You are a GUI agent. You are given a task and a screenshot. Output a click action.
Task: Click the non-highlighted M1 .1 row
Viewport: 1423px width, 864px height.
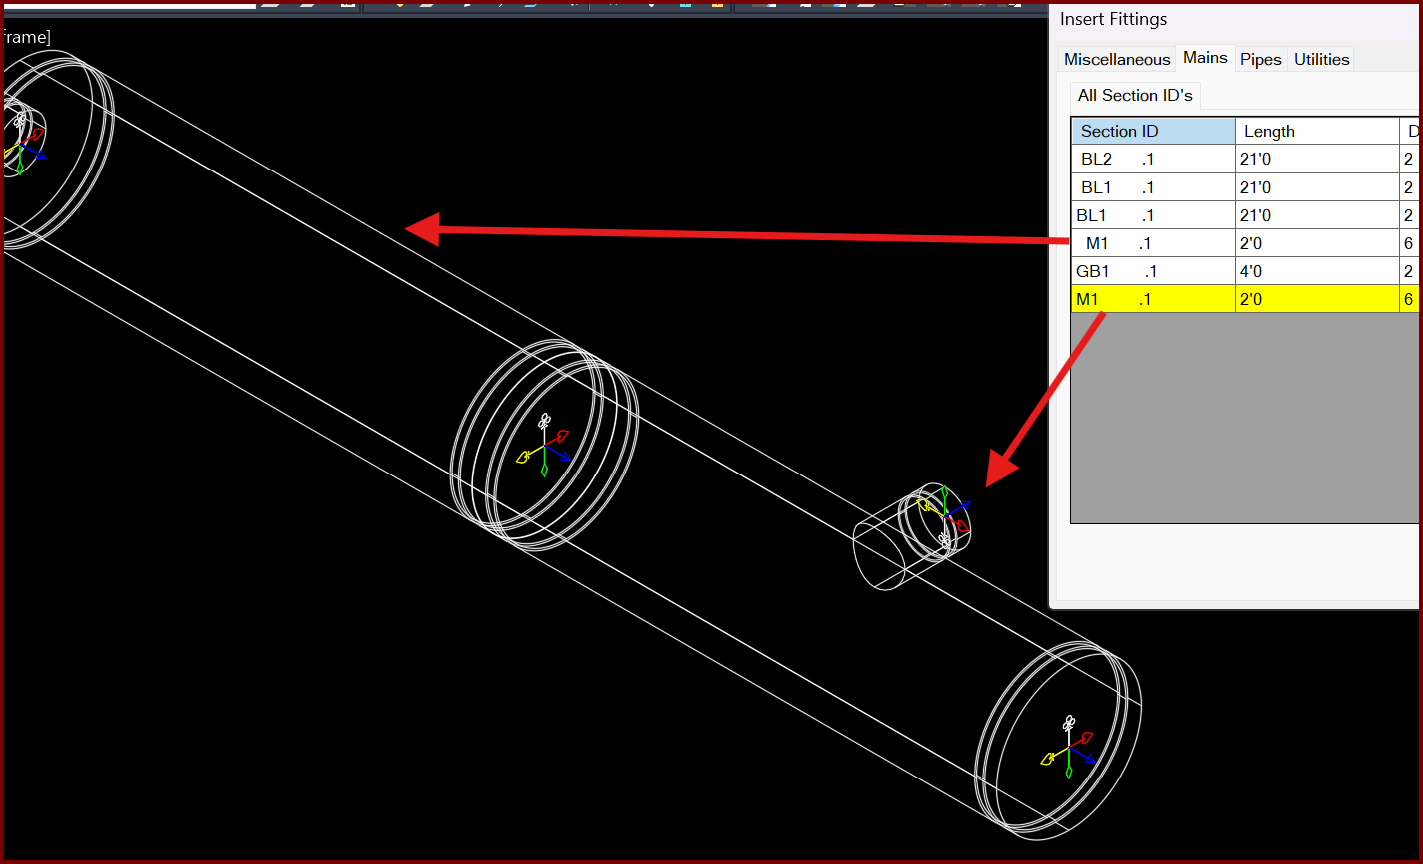[1152, 243]
